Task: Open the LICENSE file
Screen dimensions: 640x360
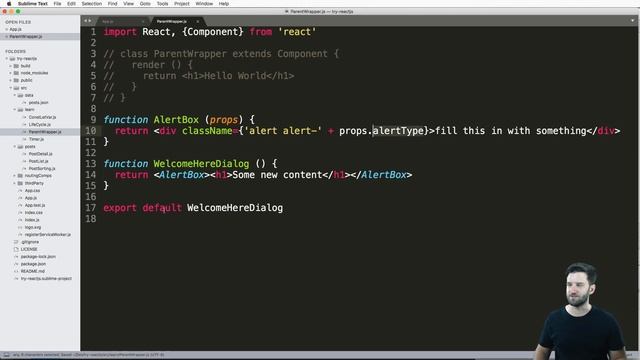Action: point(29,249)
